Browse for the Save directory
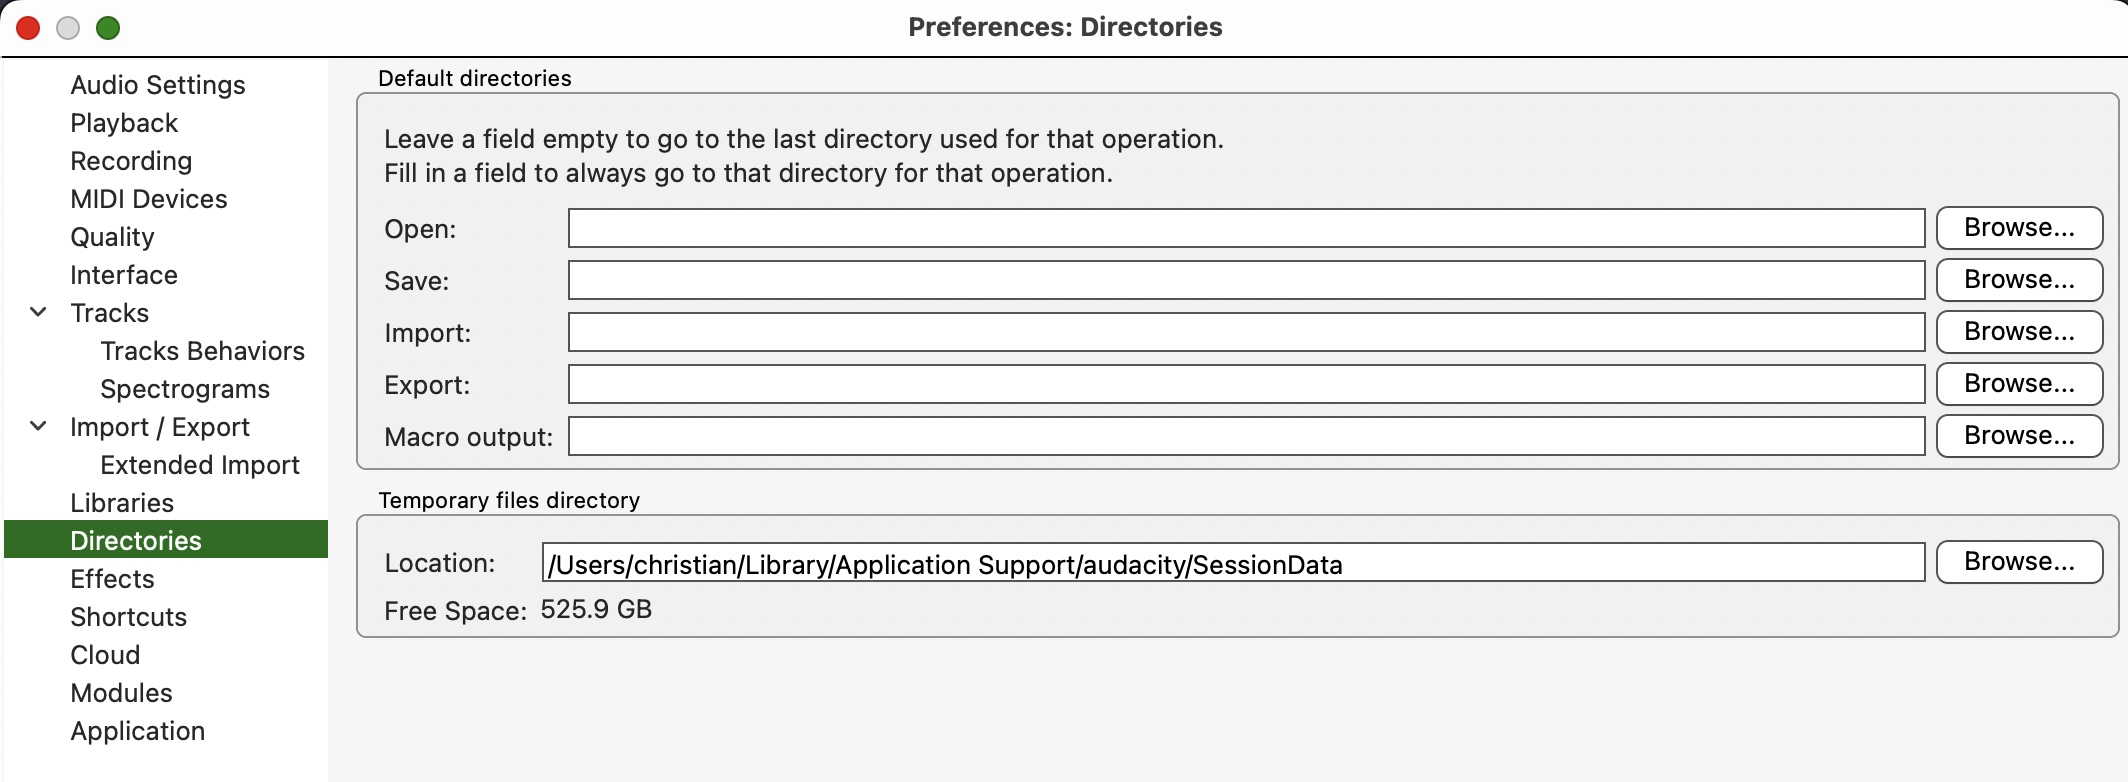 2018,280
